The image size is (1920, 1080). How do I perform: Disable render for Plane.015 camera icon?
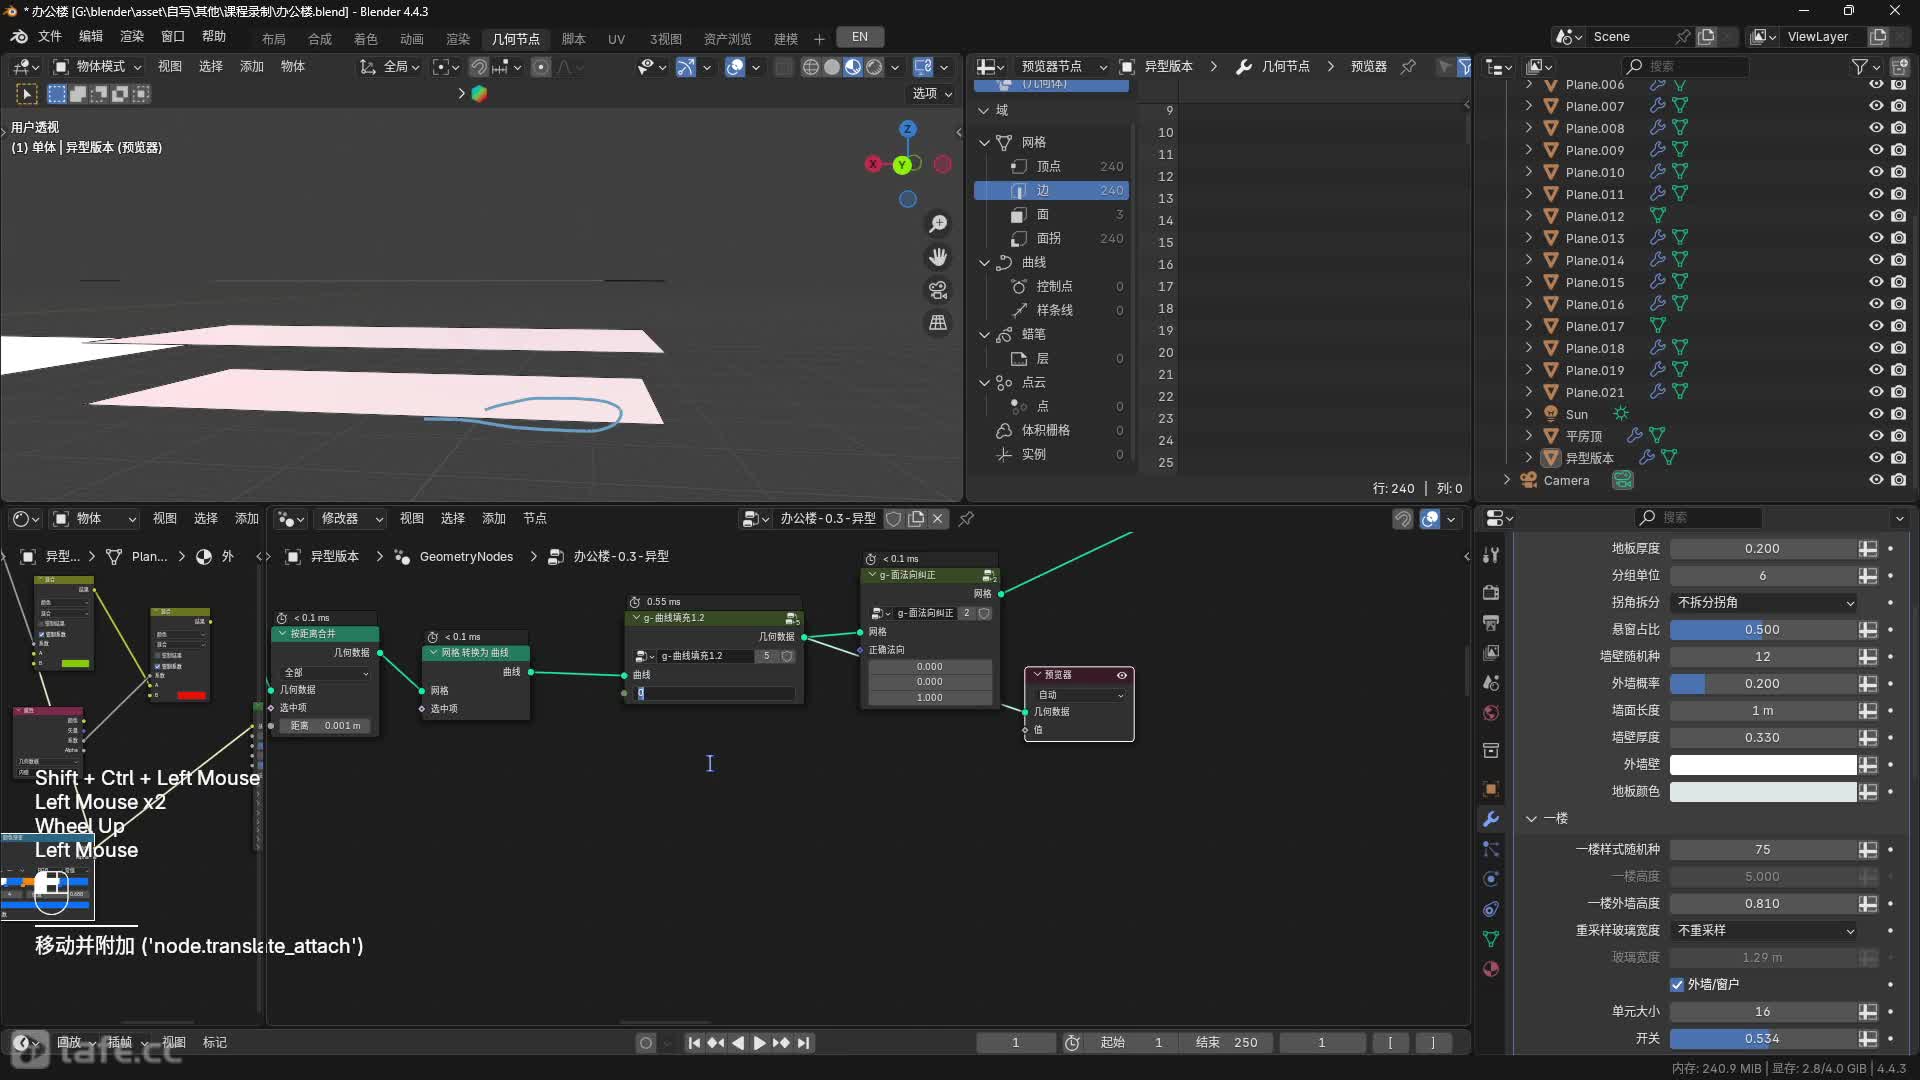1899,282
